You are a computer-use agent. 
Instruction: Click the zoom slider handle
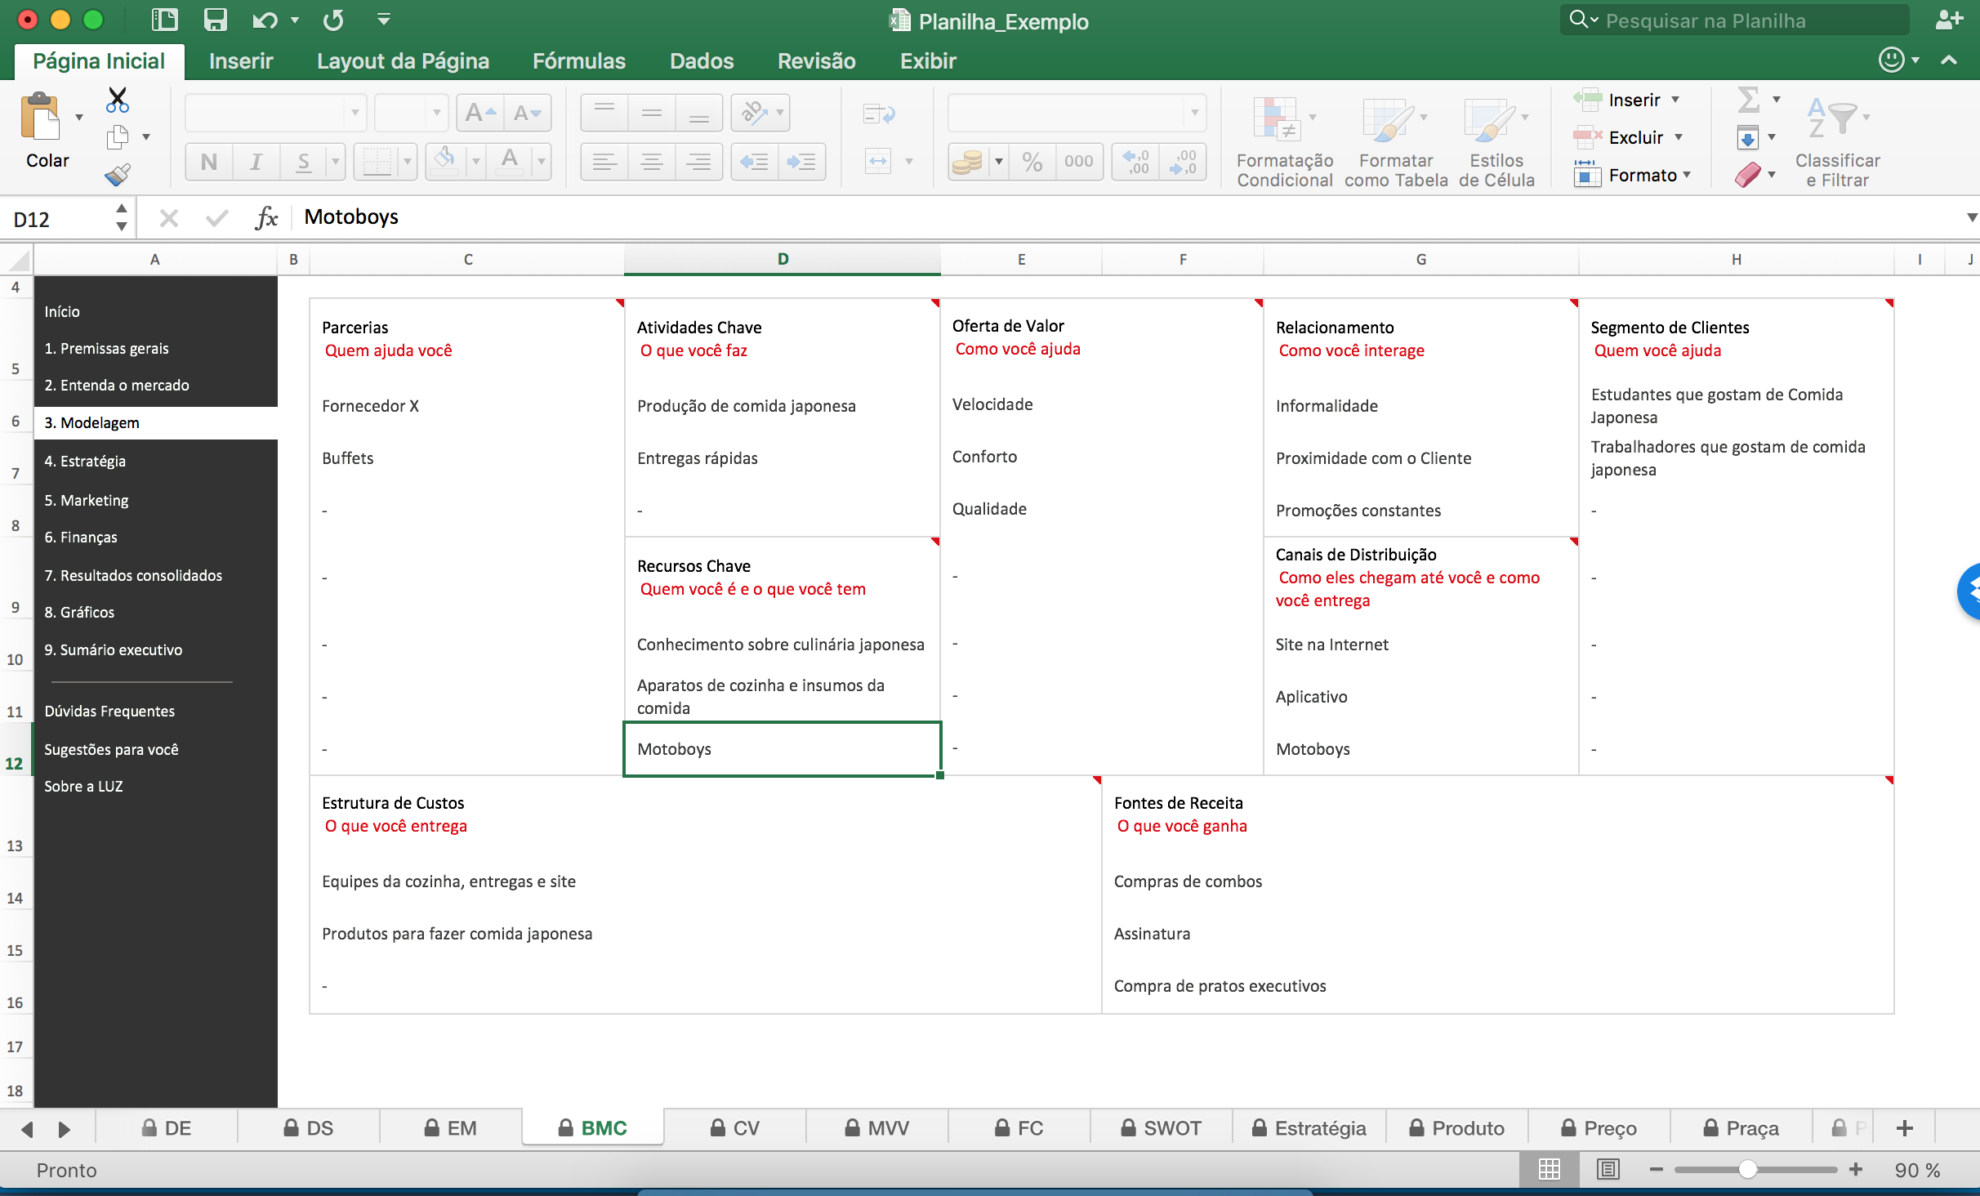pyautogui.click(x=1747, y=1169)
